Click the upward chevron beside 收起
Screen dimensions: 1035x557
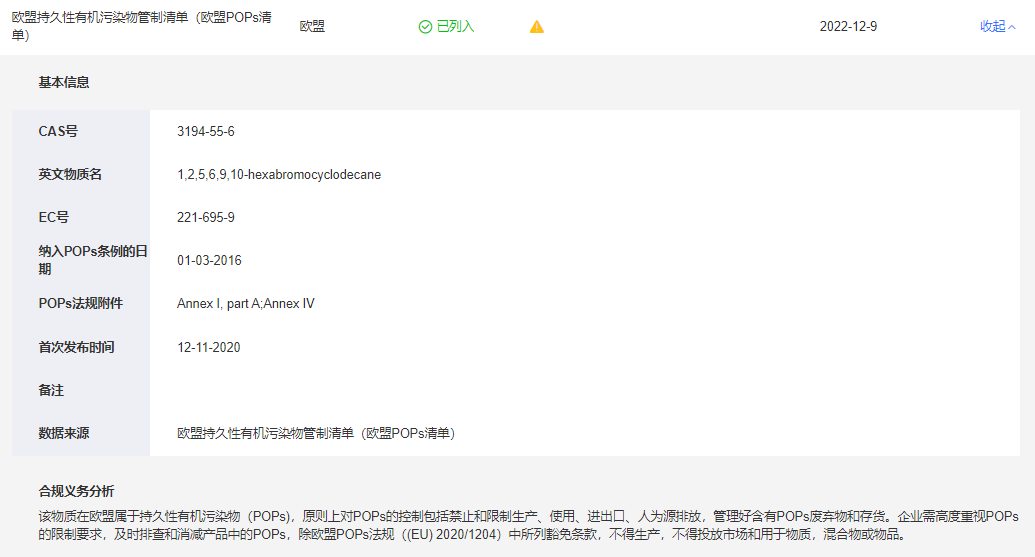coord(1012,27)
